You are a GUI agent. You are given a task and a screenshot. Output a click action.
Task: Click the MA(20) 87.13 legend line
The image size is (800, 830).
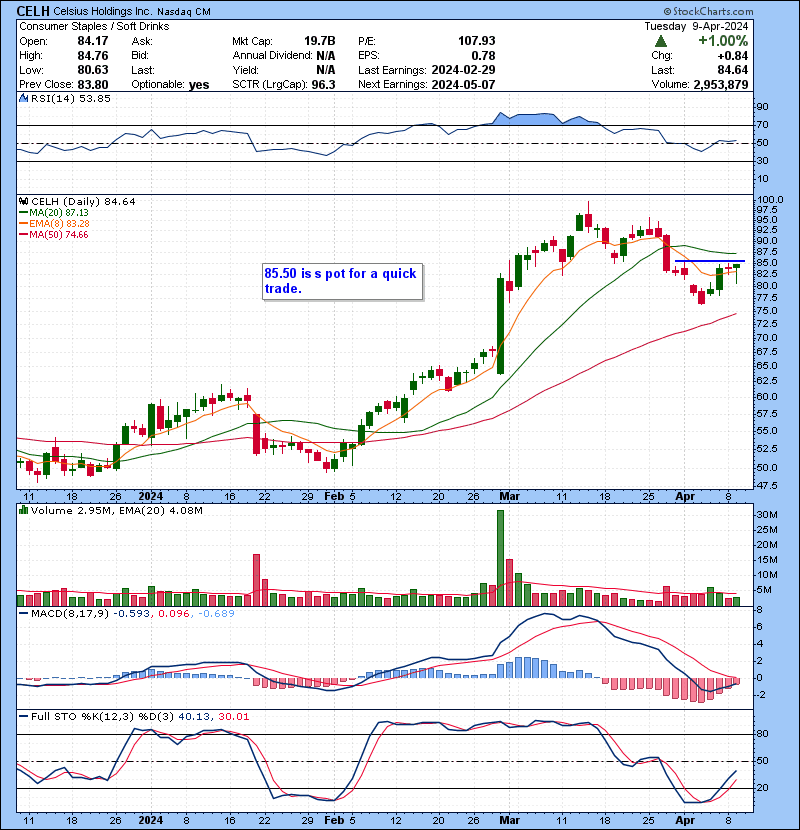coord(53,212)
